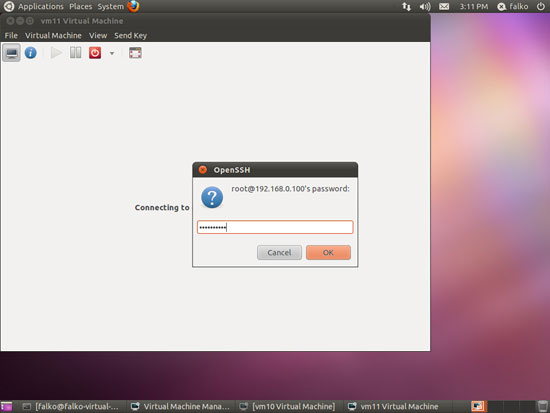Open the sound volume indicator
The image size is (550, 413).
coord(425,6)
